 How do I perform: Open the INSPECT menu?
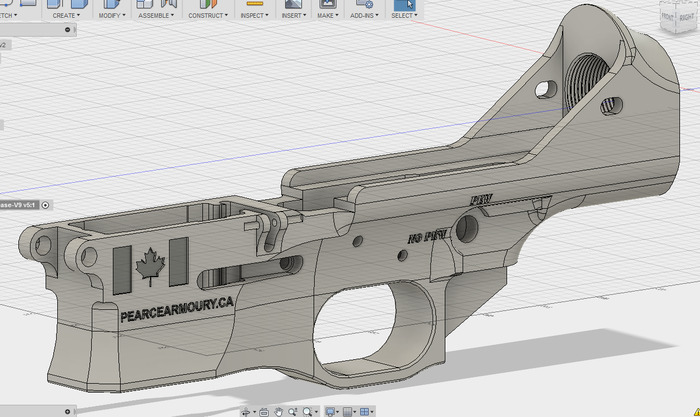tap(253, 16)
